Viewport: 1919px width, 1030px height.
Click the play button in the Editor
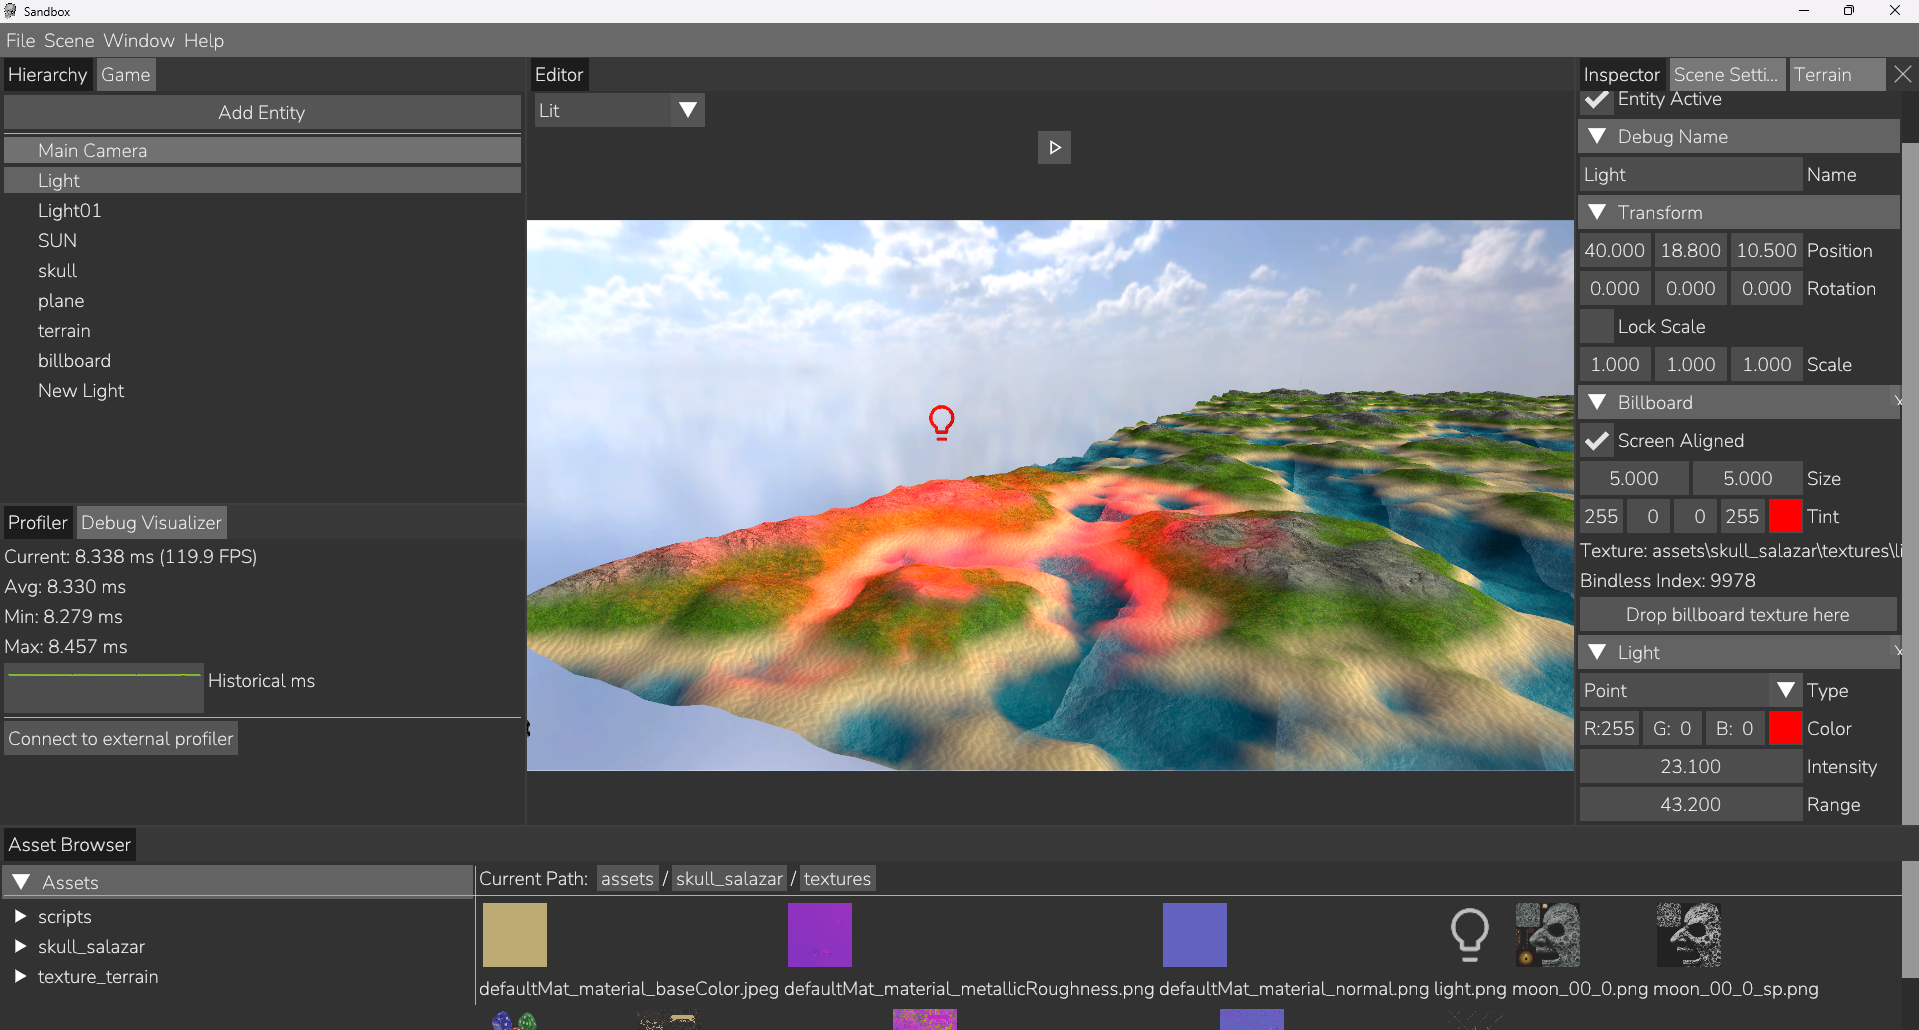1054,148
